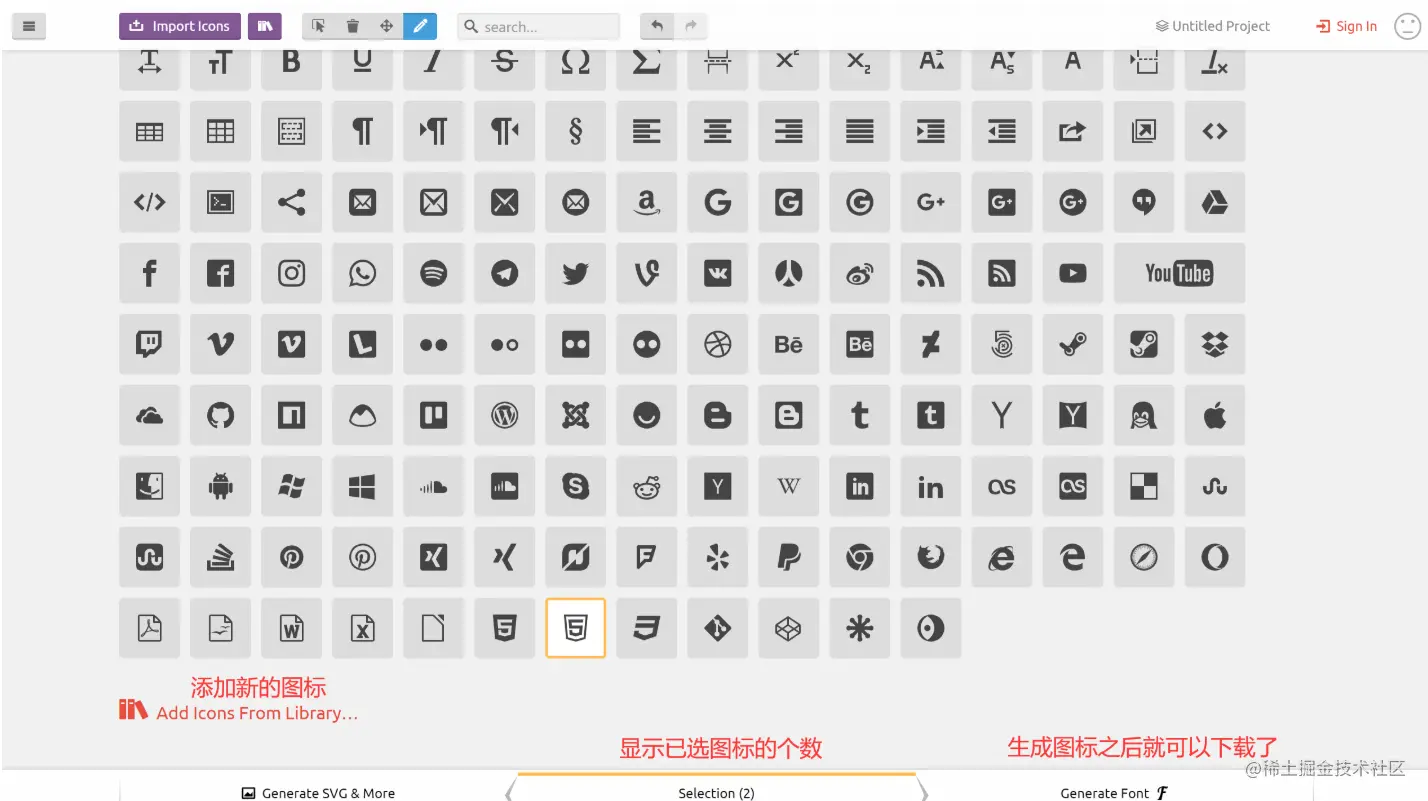
Task: Select the GitHub icon
Action: click(221, 415)
